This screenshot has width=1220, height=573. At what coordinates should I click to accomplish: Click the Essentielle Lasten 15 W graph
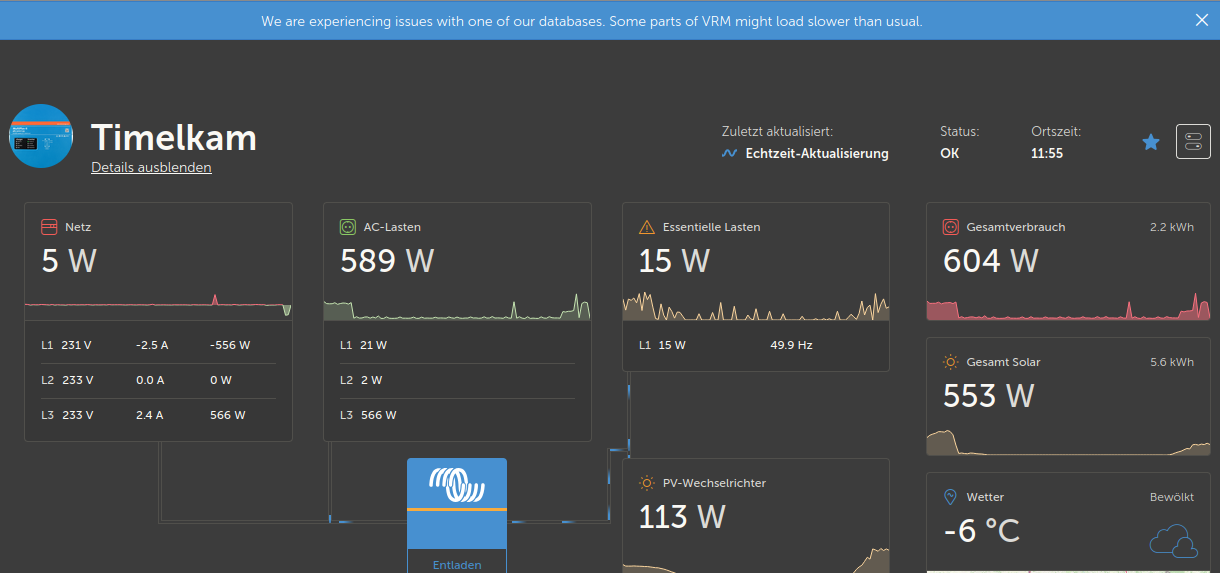pos(755,306)
